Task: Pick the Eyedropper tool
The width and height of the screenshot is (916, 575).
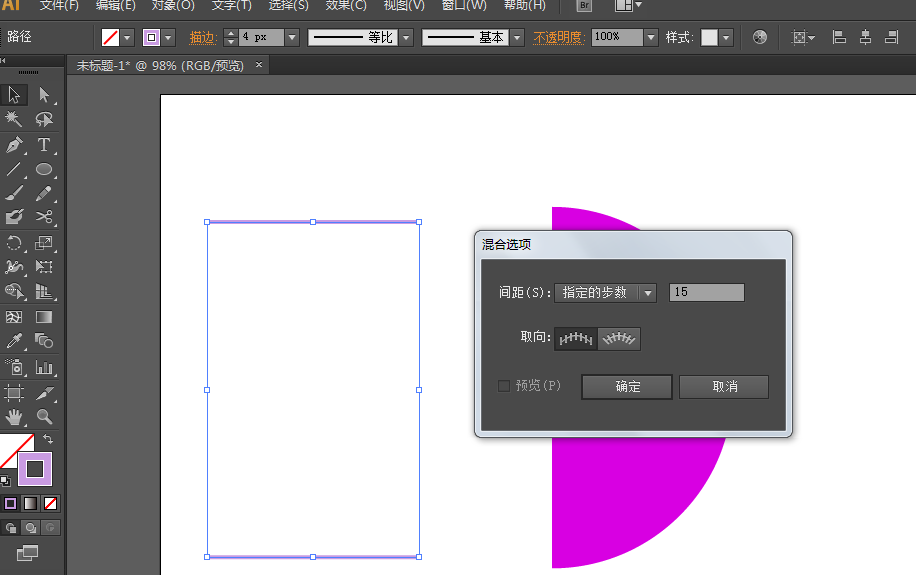Action: [x=14, y=341]
